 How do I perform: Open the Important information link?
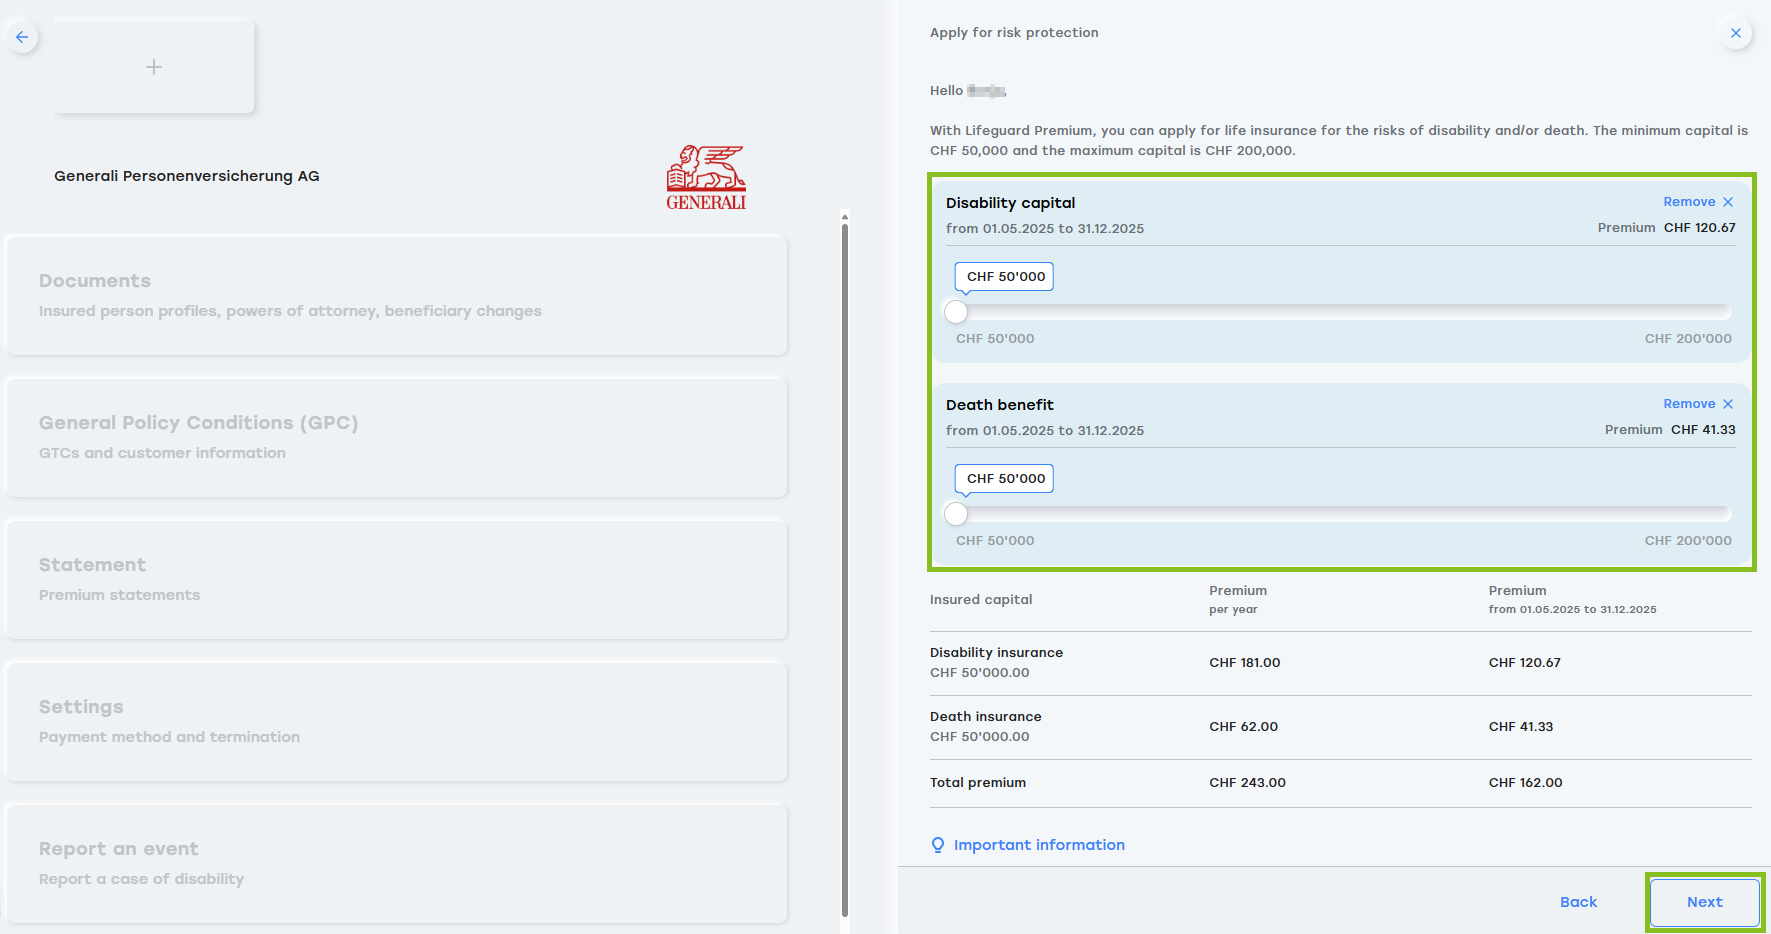[x=1038, y=845]
